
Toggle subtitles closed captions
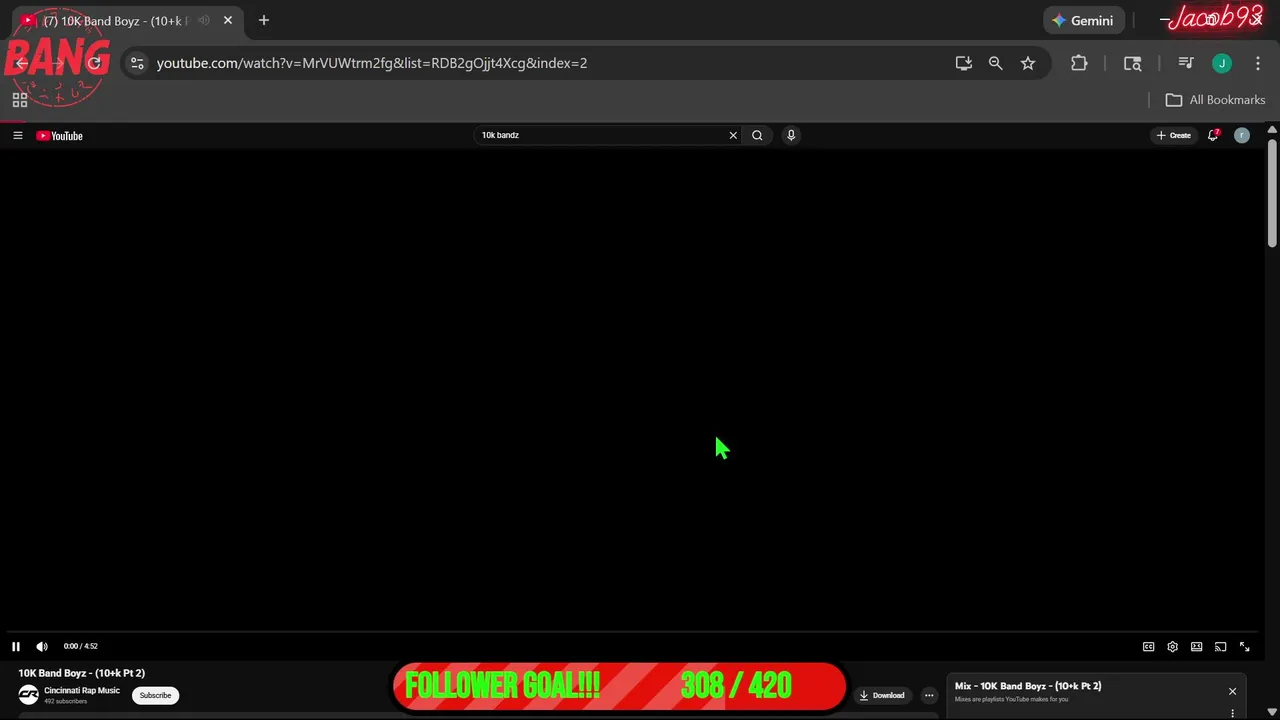click(x=1149, y=647)
